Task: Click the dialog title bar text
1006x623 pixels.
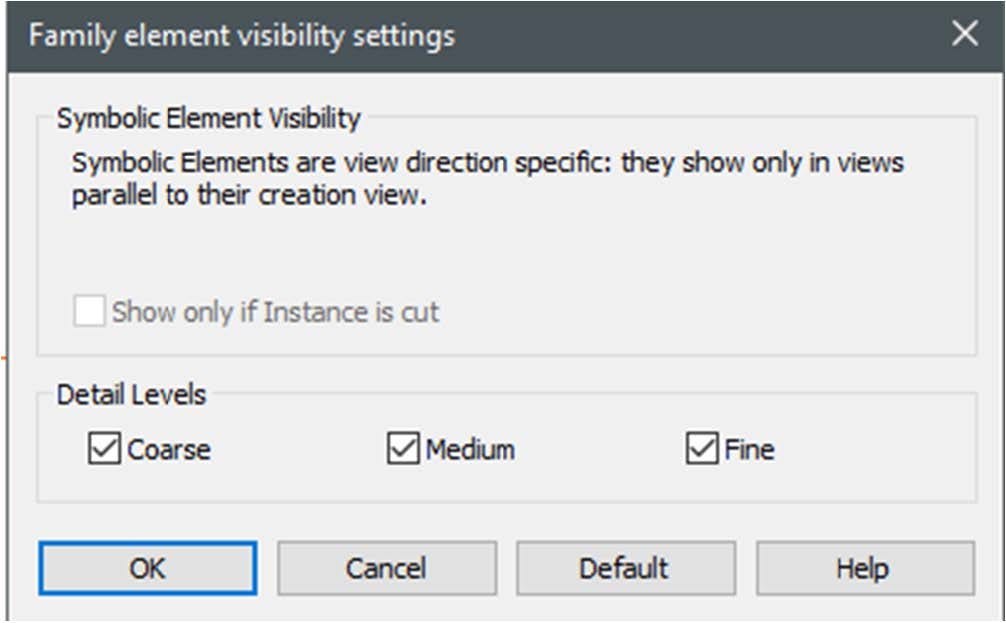Action: tap(242, 35)
